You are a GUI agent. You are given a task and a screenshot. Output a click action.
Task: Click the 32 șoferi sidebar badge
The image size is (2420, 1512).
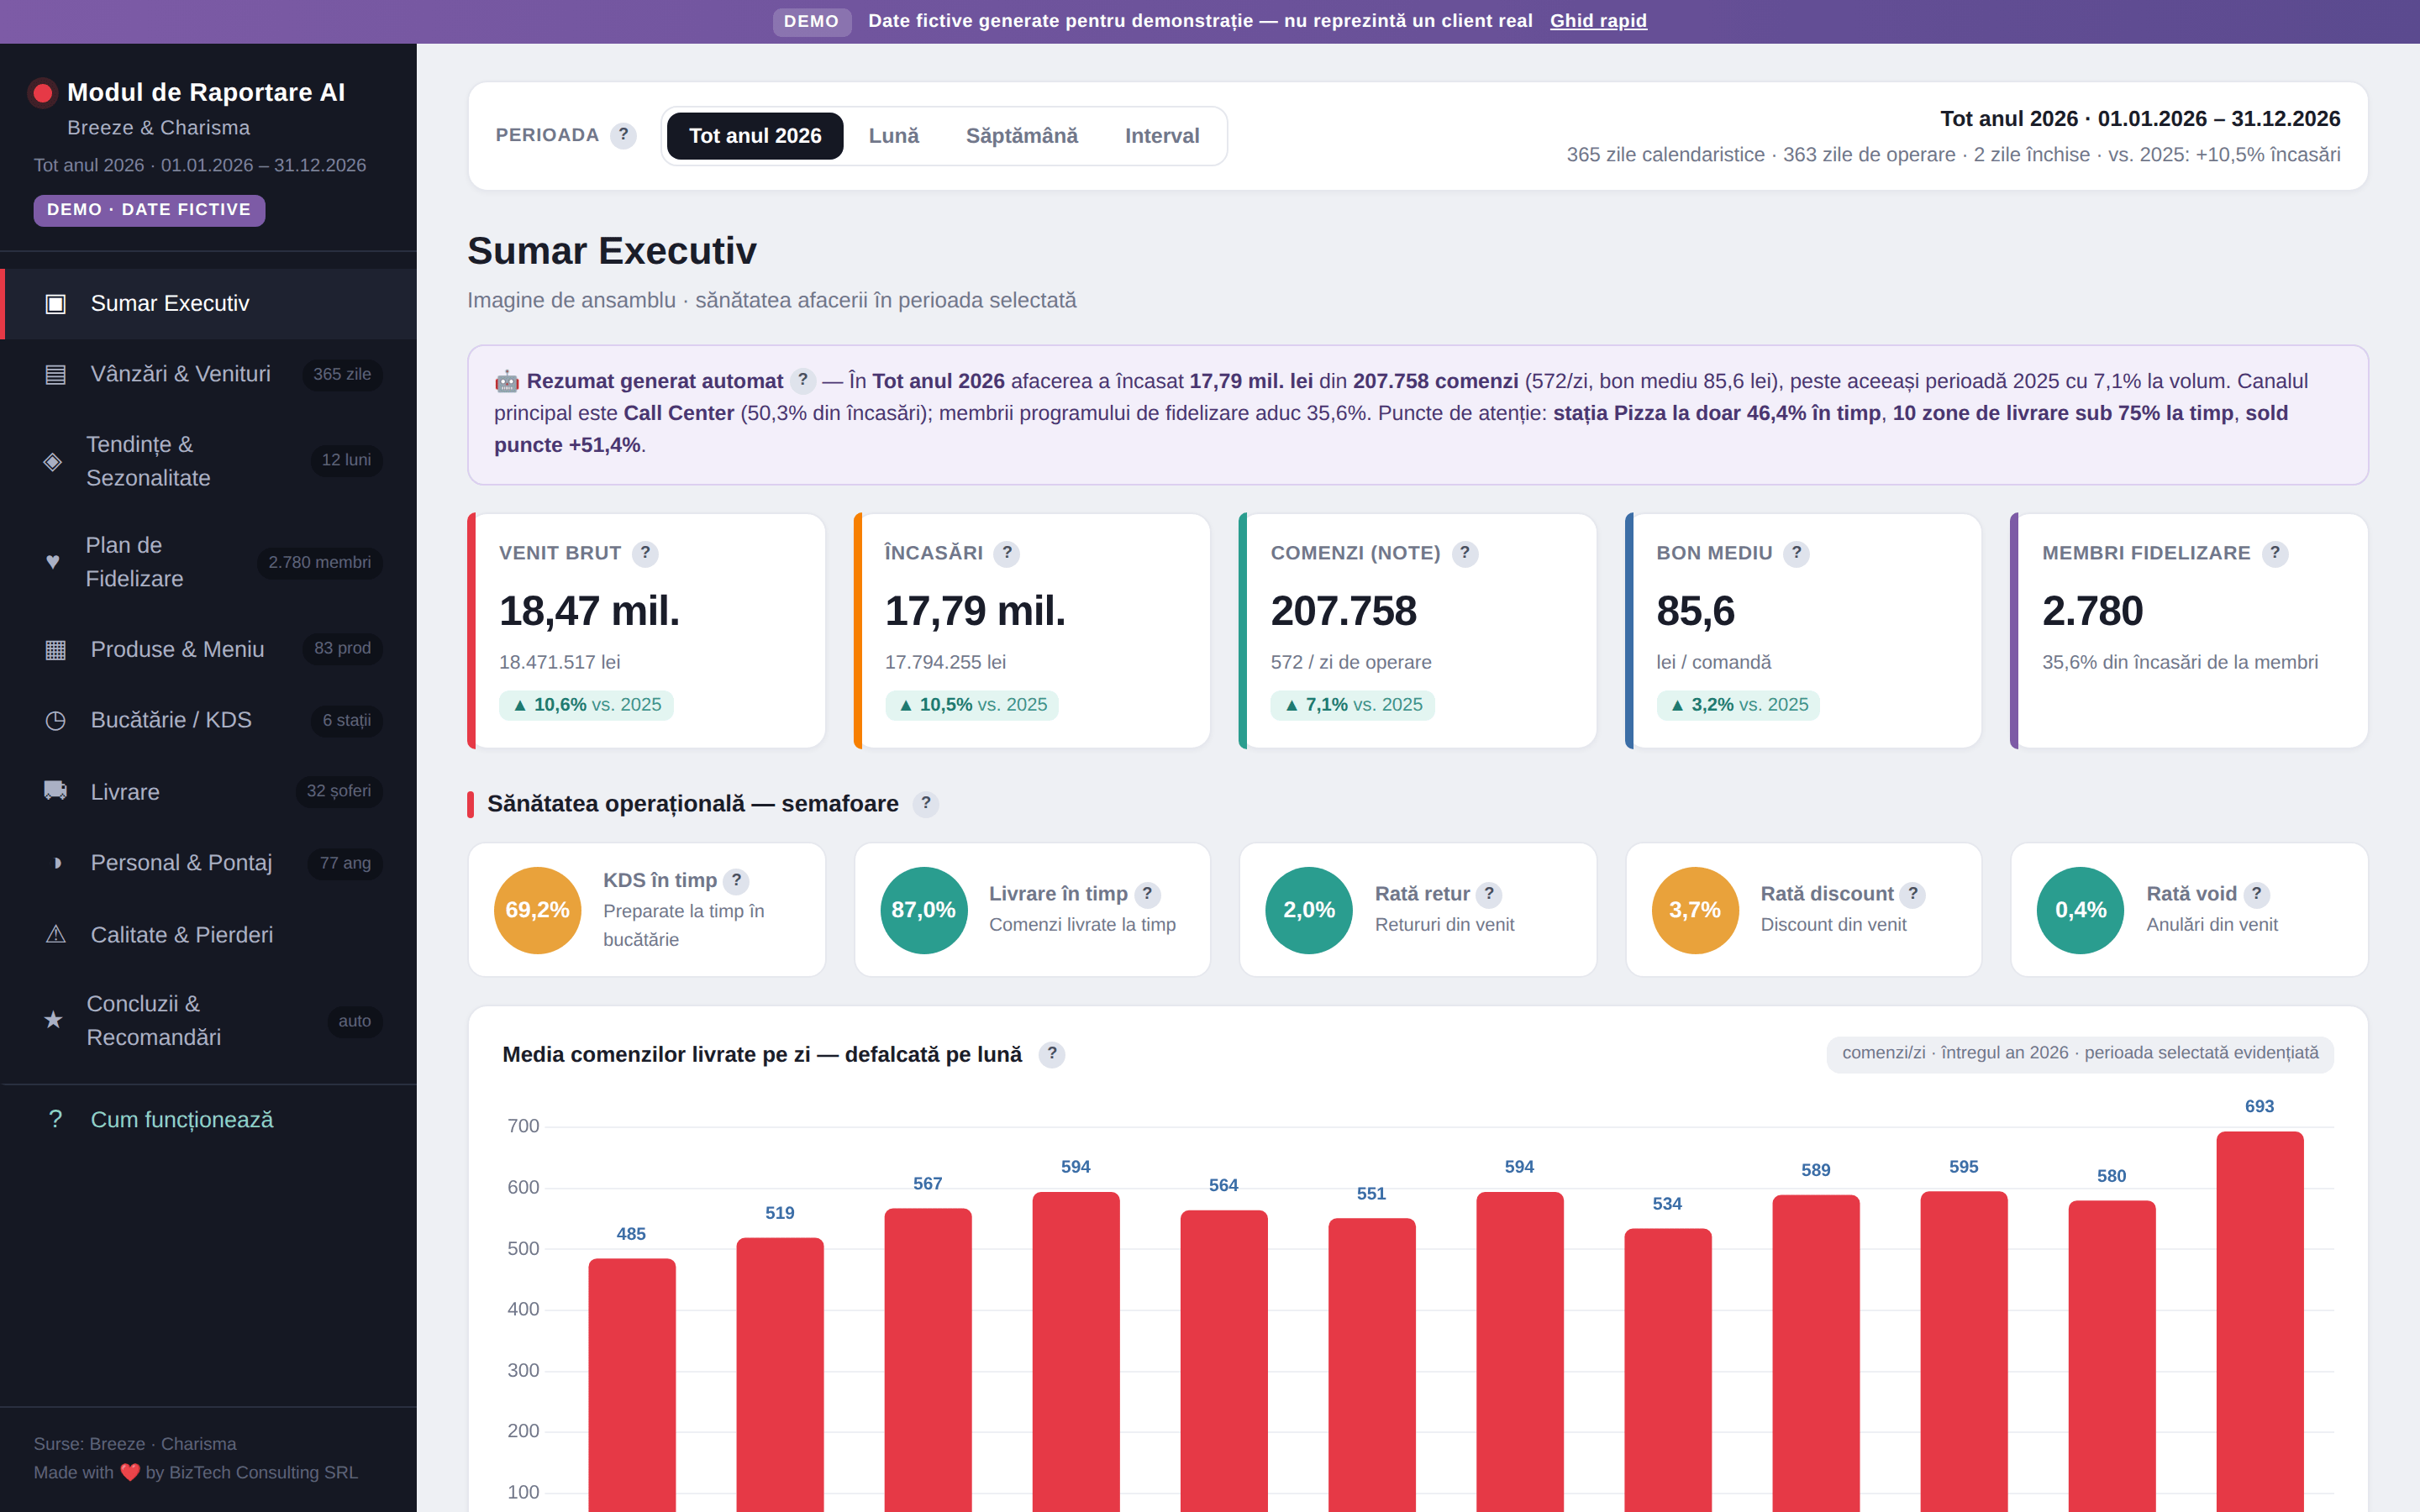(x=338, y=791)
